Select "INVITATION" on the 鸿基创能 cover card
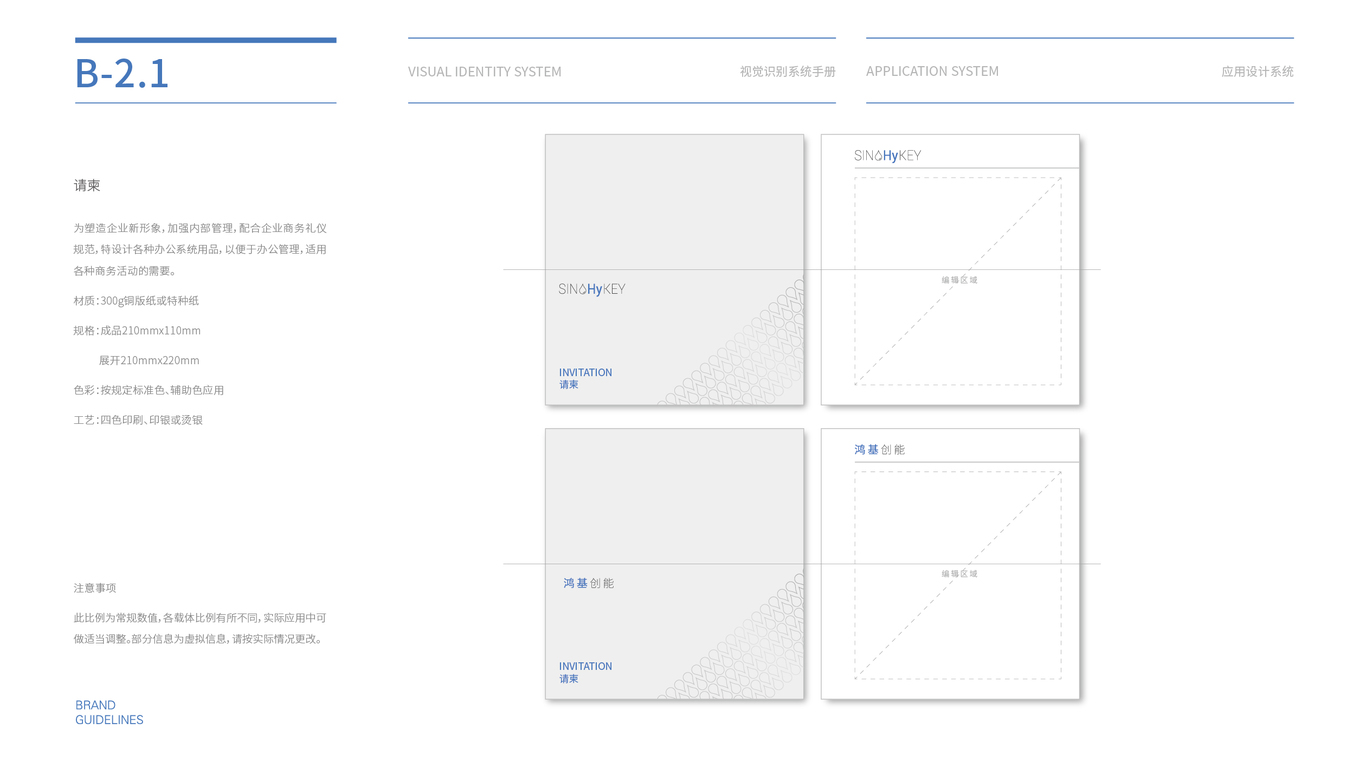This screenshot has width=1366, height=768. click(586, 666)
